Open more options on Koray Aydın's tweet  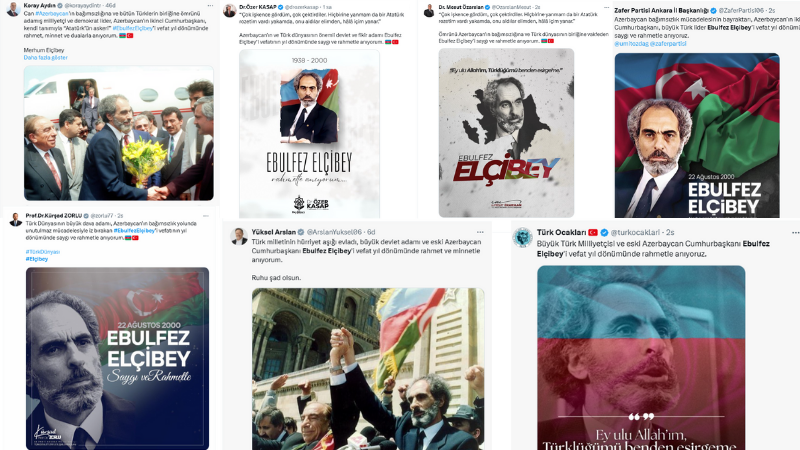210,6
